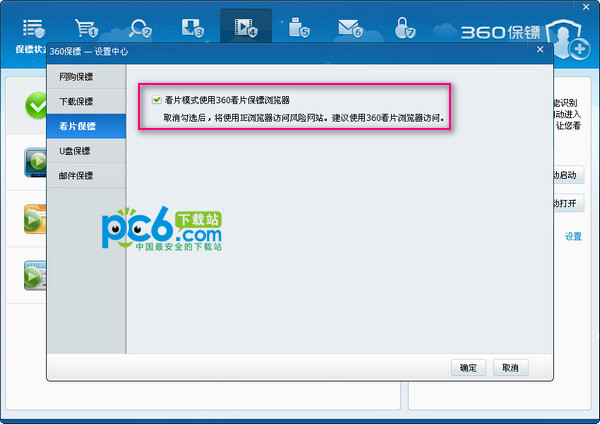600x424 pixels.
Task: Select the privacy lock icon numbered 7
Action: pos(404,28)
